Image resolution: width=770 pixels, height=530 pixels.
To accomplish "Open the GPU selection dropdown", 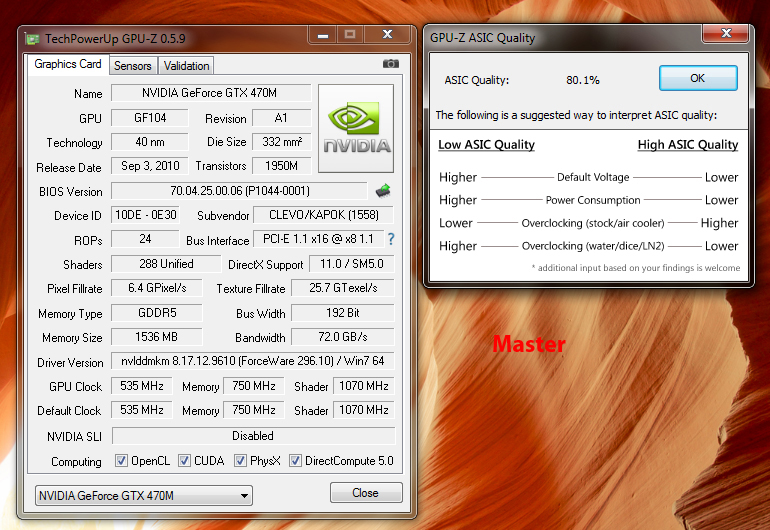I will tap(144, 496).
